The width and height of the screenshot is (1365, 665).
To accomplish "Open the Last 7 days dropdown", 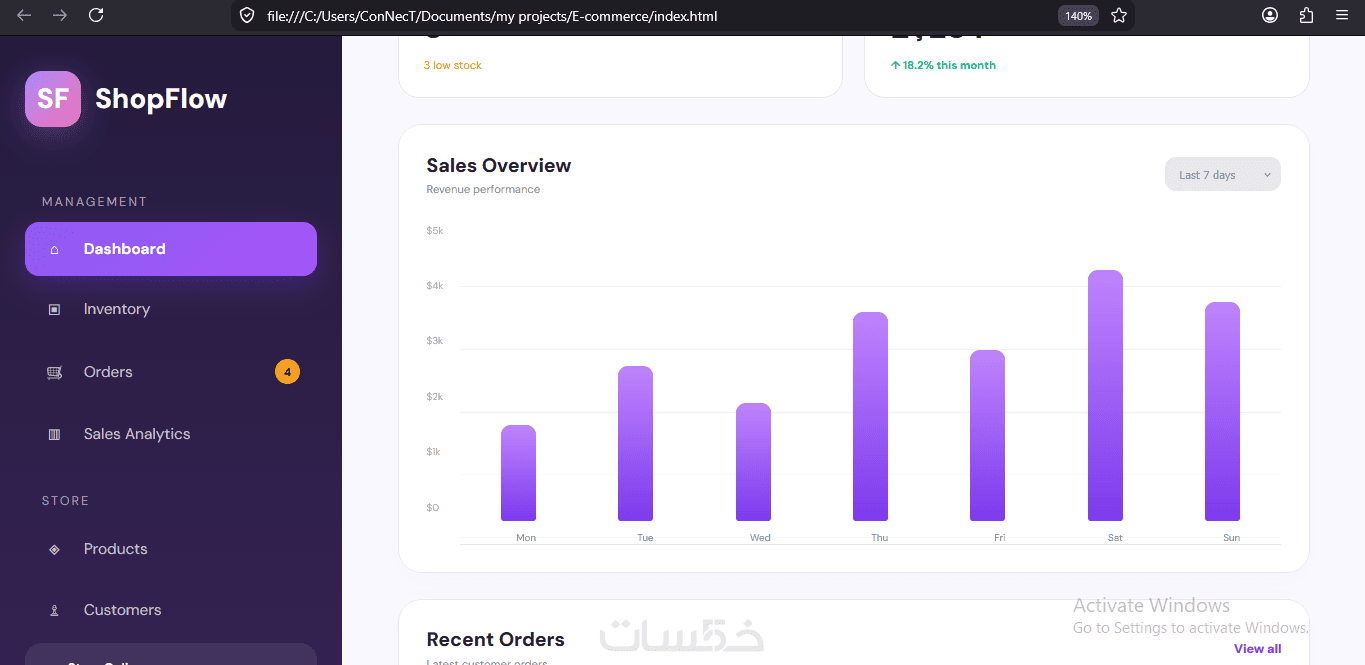I will (x=1222, y=175).
